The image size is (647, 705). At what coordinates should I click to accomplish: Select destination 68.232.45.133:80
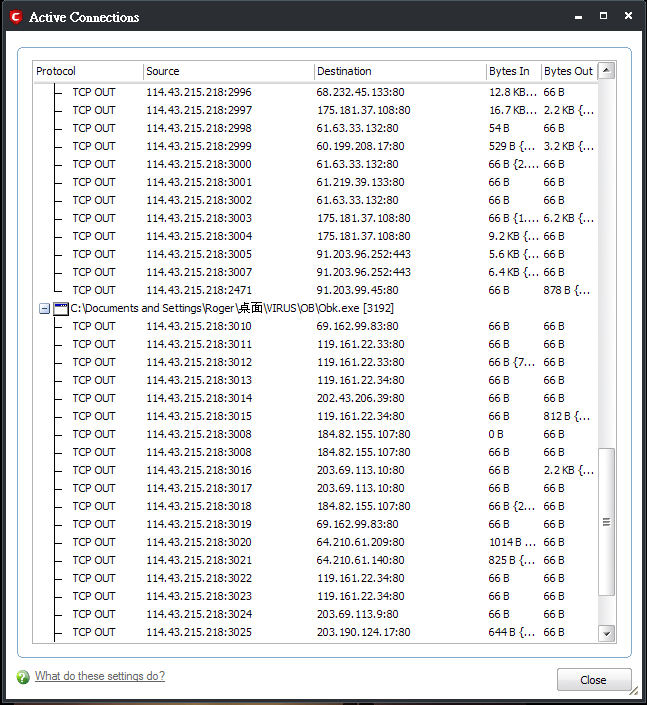[360, 92]
